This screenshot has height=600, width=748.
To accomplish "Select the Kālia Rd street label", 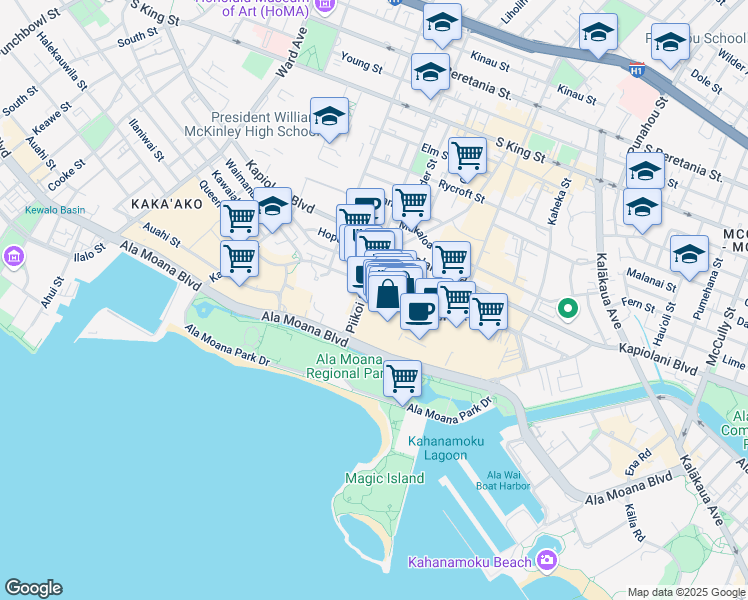I will pos(635,523).
